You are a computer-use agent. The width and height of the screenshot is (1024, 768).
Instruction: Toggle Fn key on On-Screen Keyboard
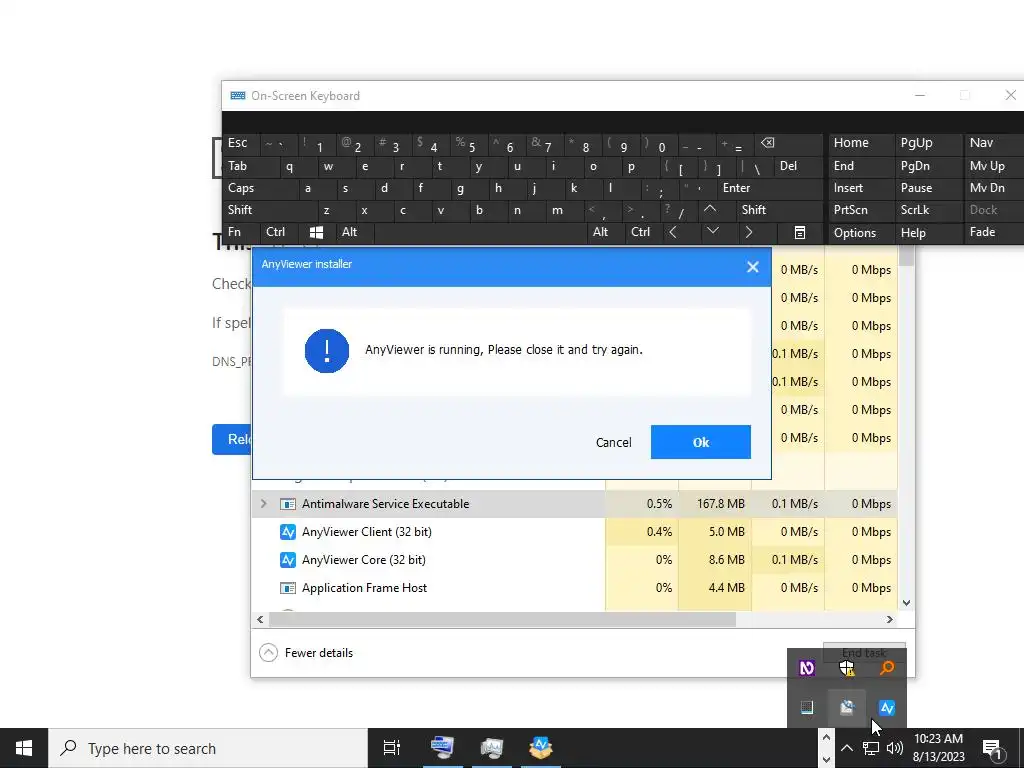[241, 232]
